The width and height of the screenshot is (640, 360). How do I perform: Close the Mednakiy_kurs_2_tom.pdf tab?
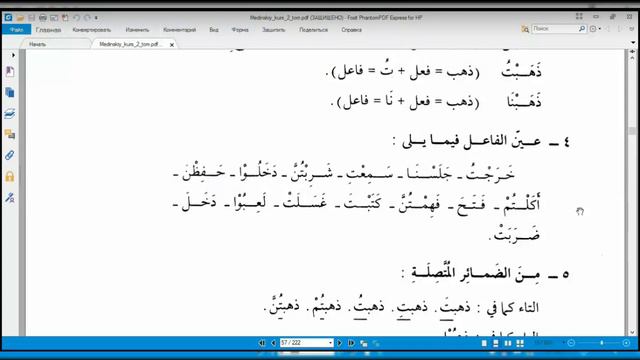pos(172,45)
